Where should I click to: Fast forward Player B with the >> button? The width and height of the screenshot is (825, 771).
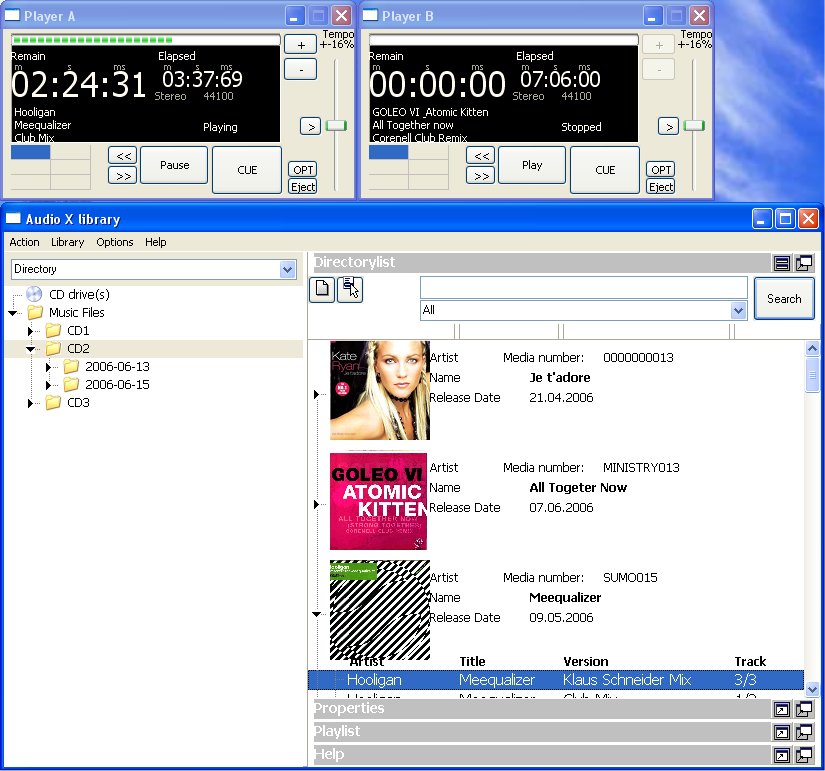click(x=481, y=175)
